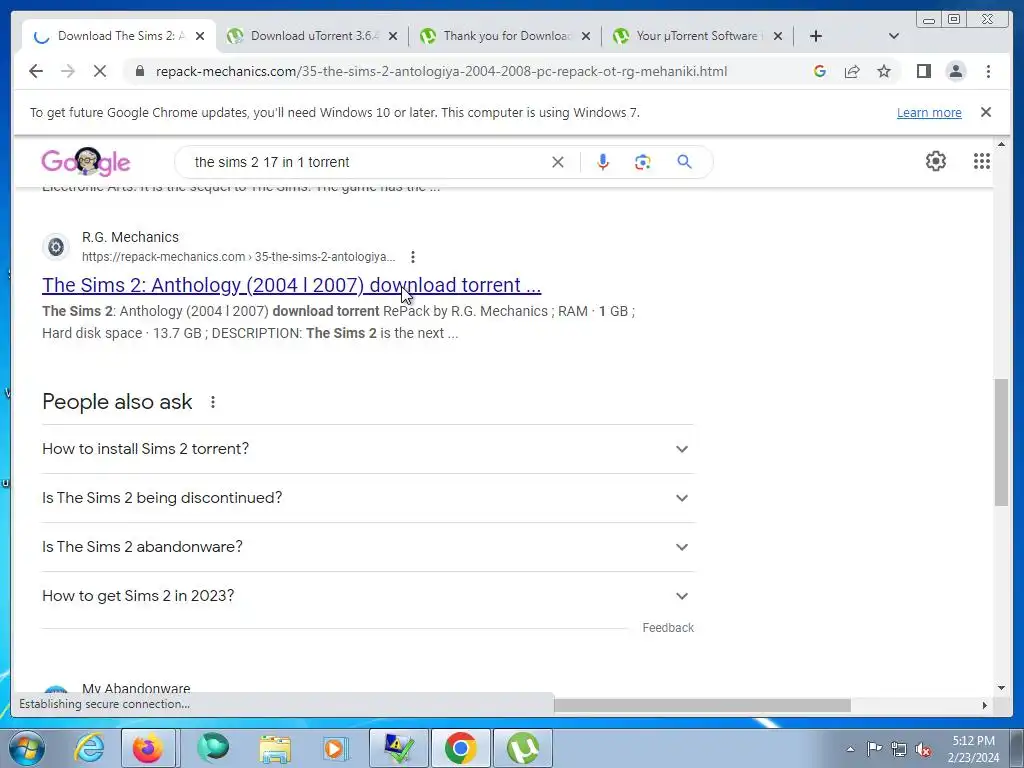Toggle the muted volume tray icon
The height and width of the screenshot is (768, 1024).
[x=923, y=749]
